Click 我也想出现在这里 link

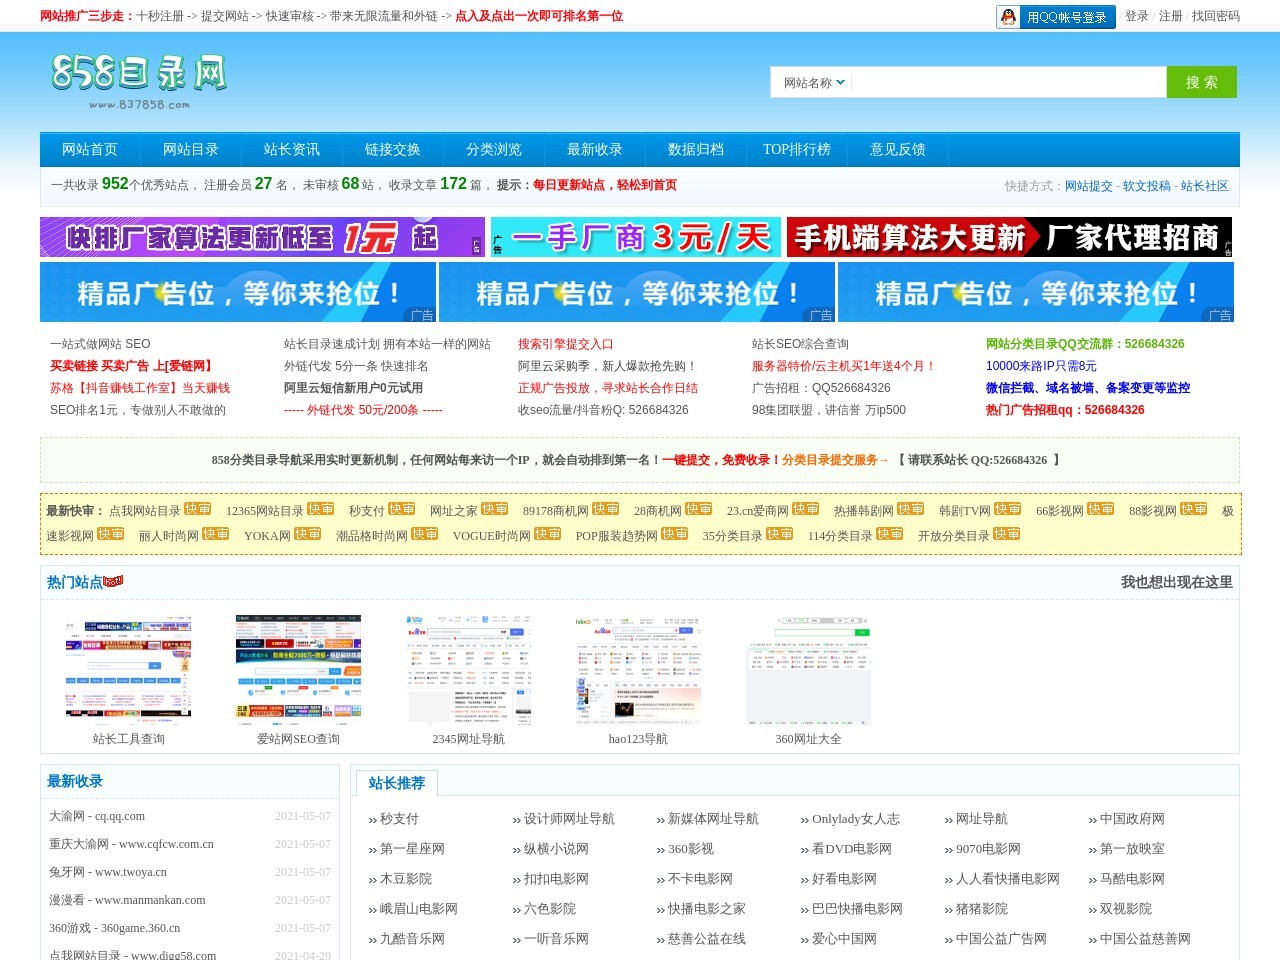(x=1178, y=581)
